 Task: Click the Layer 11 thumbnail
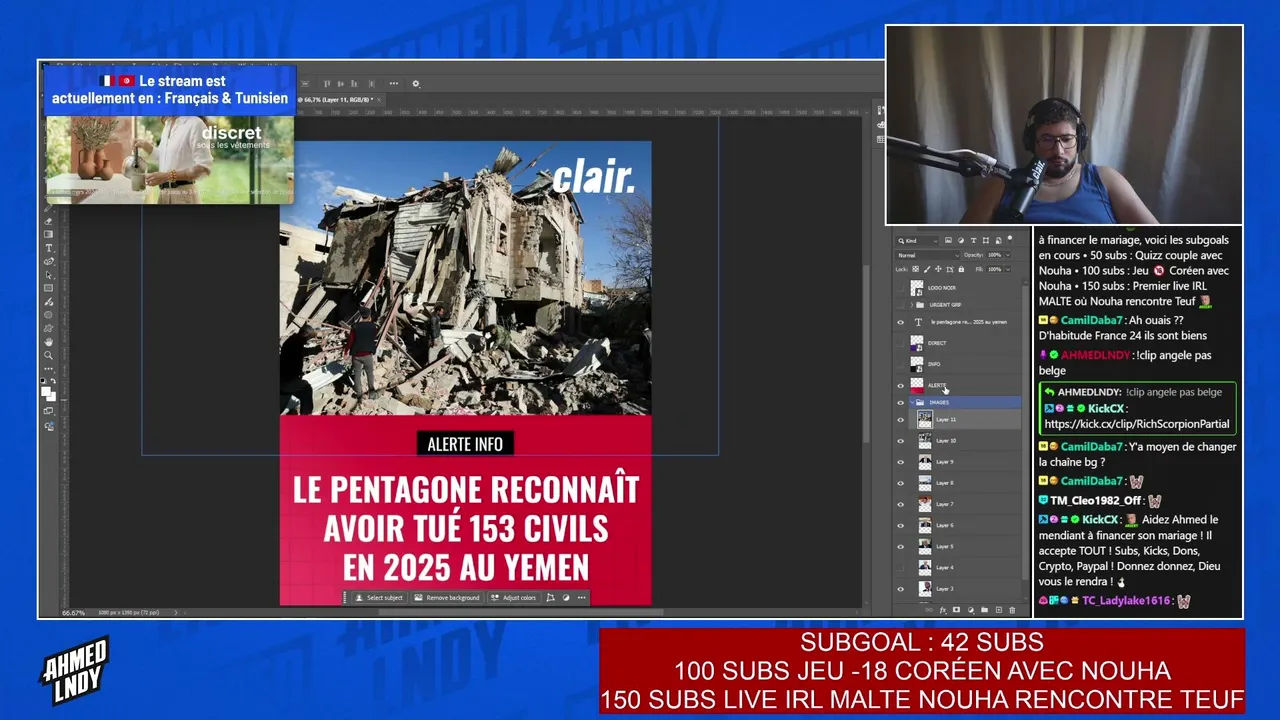pos(925,420)
